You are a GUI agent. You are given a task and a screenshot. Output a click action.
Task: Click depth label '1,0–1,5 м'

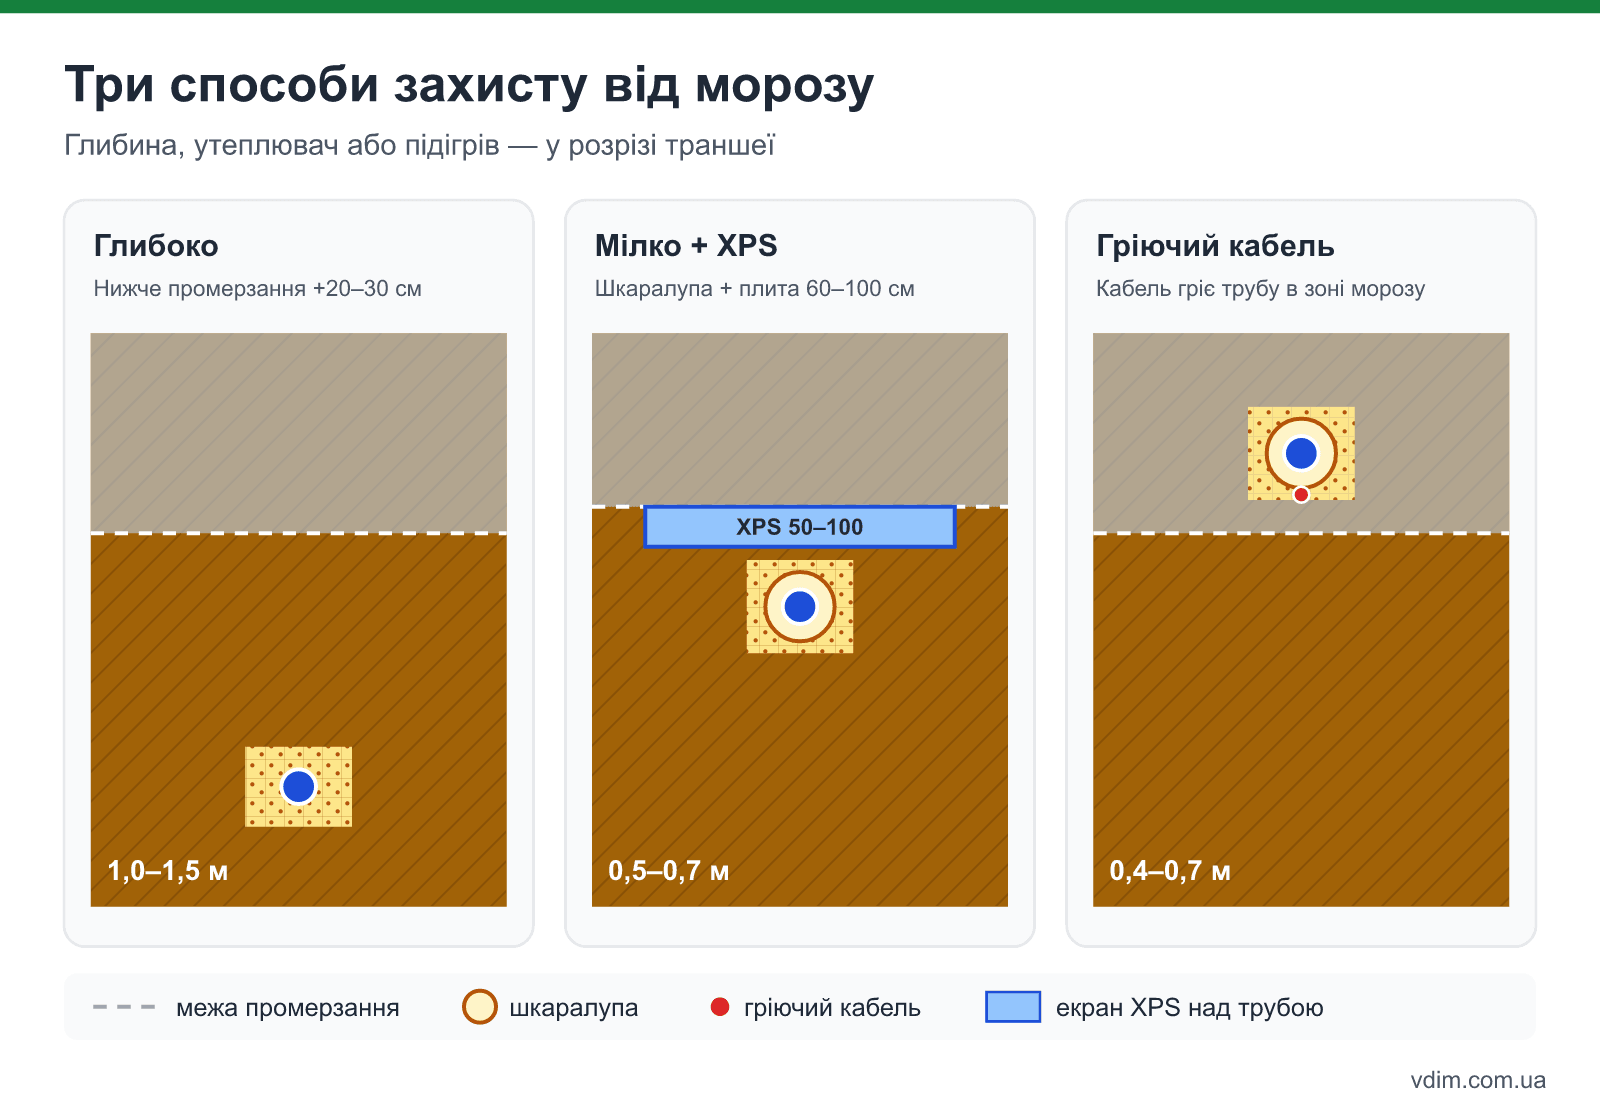click(168, 871)
